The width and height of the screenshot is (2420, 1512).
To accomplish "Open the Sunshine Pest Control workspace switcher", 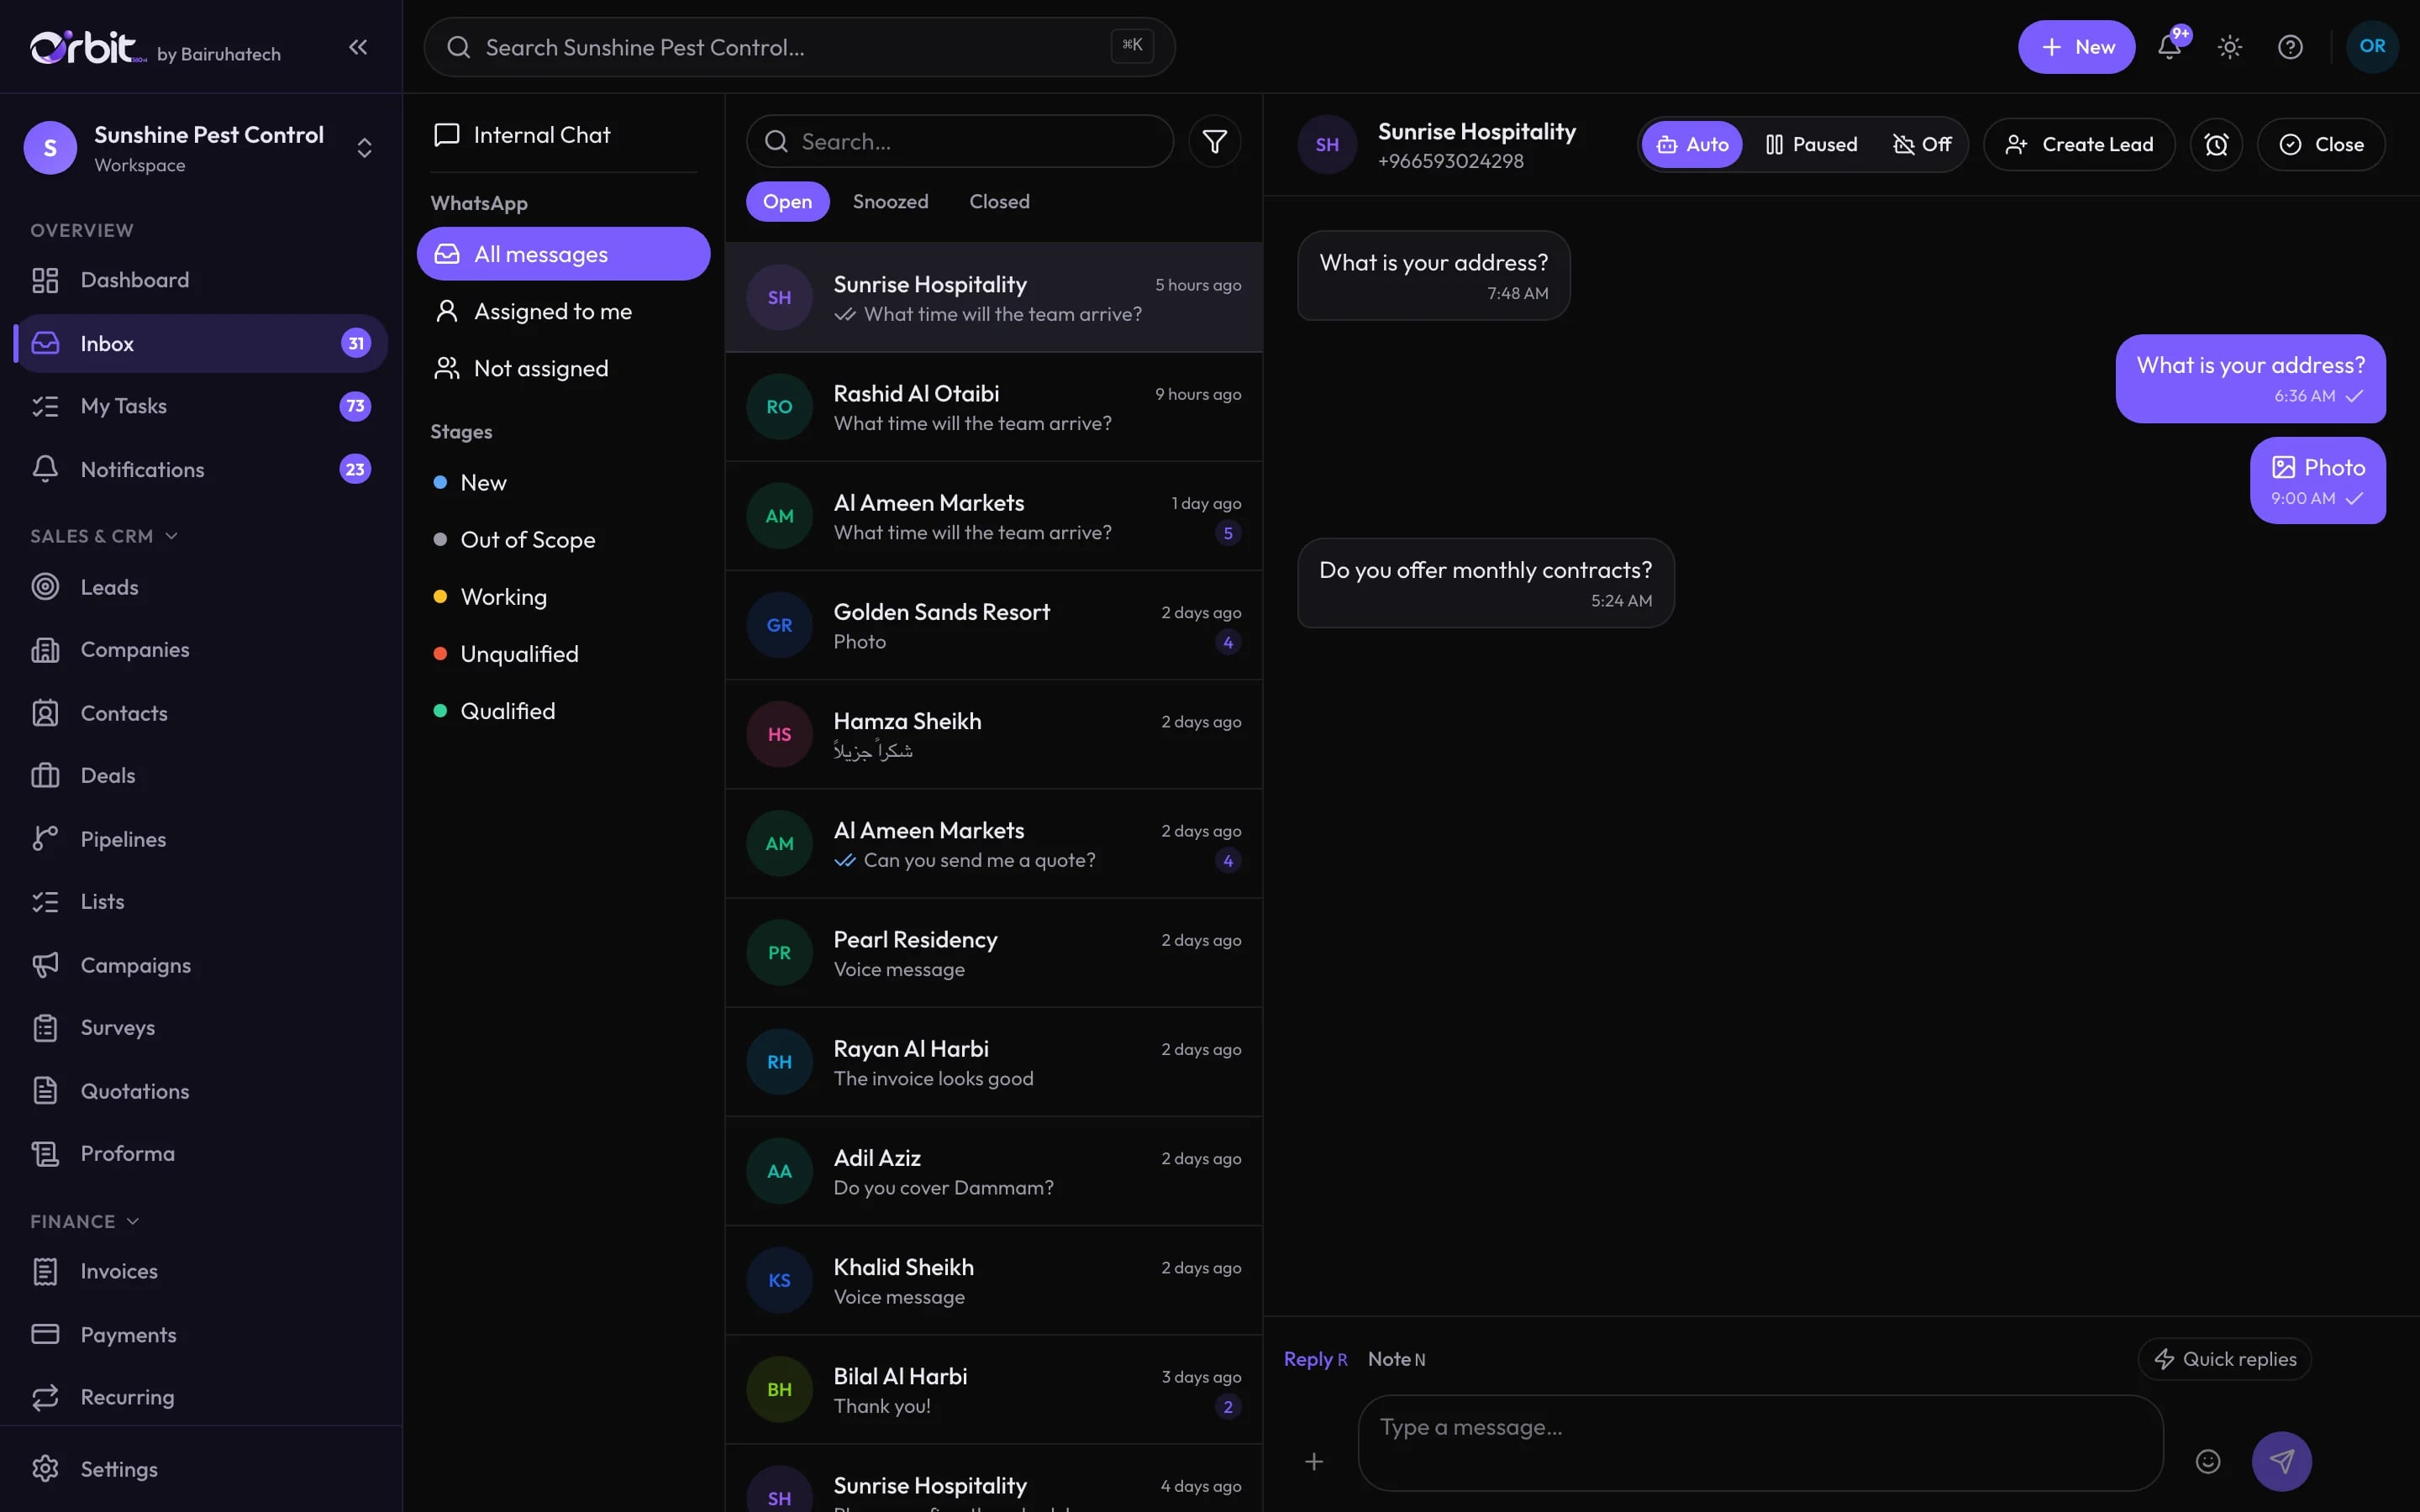I will point(201,148).
